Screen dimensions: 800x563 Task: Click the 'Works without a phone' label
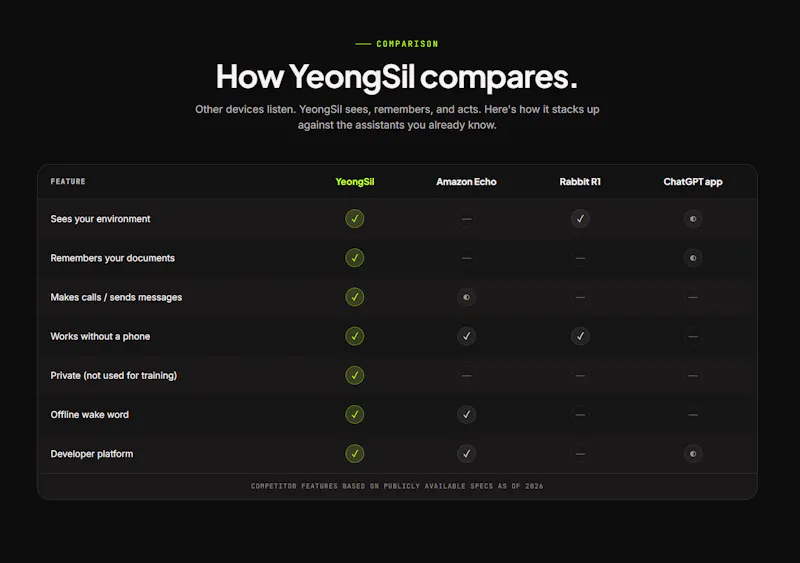click(x=100, y=336)
